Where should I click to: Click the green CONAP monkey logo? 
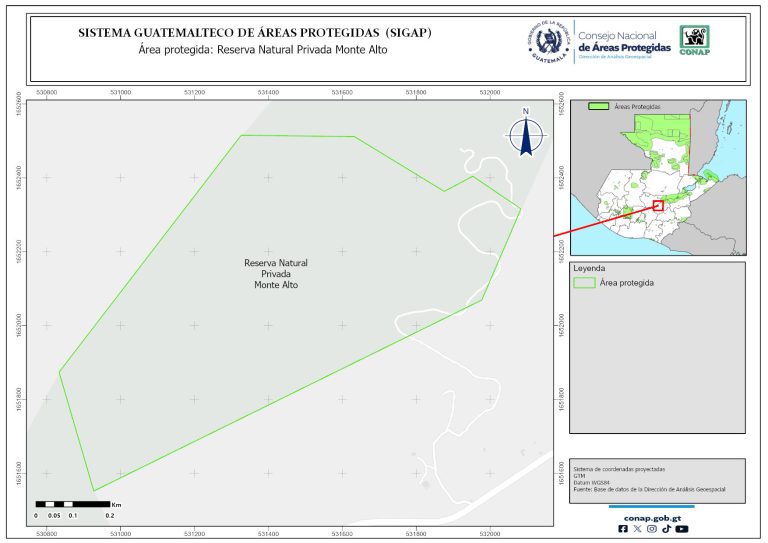696,40
